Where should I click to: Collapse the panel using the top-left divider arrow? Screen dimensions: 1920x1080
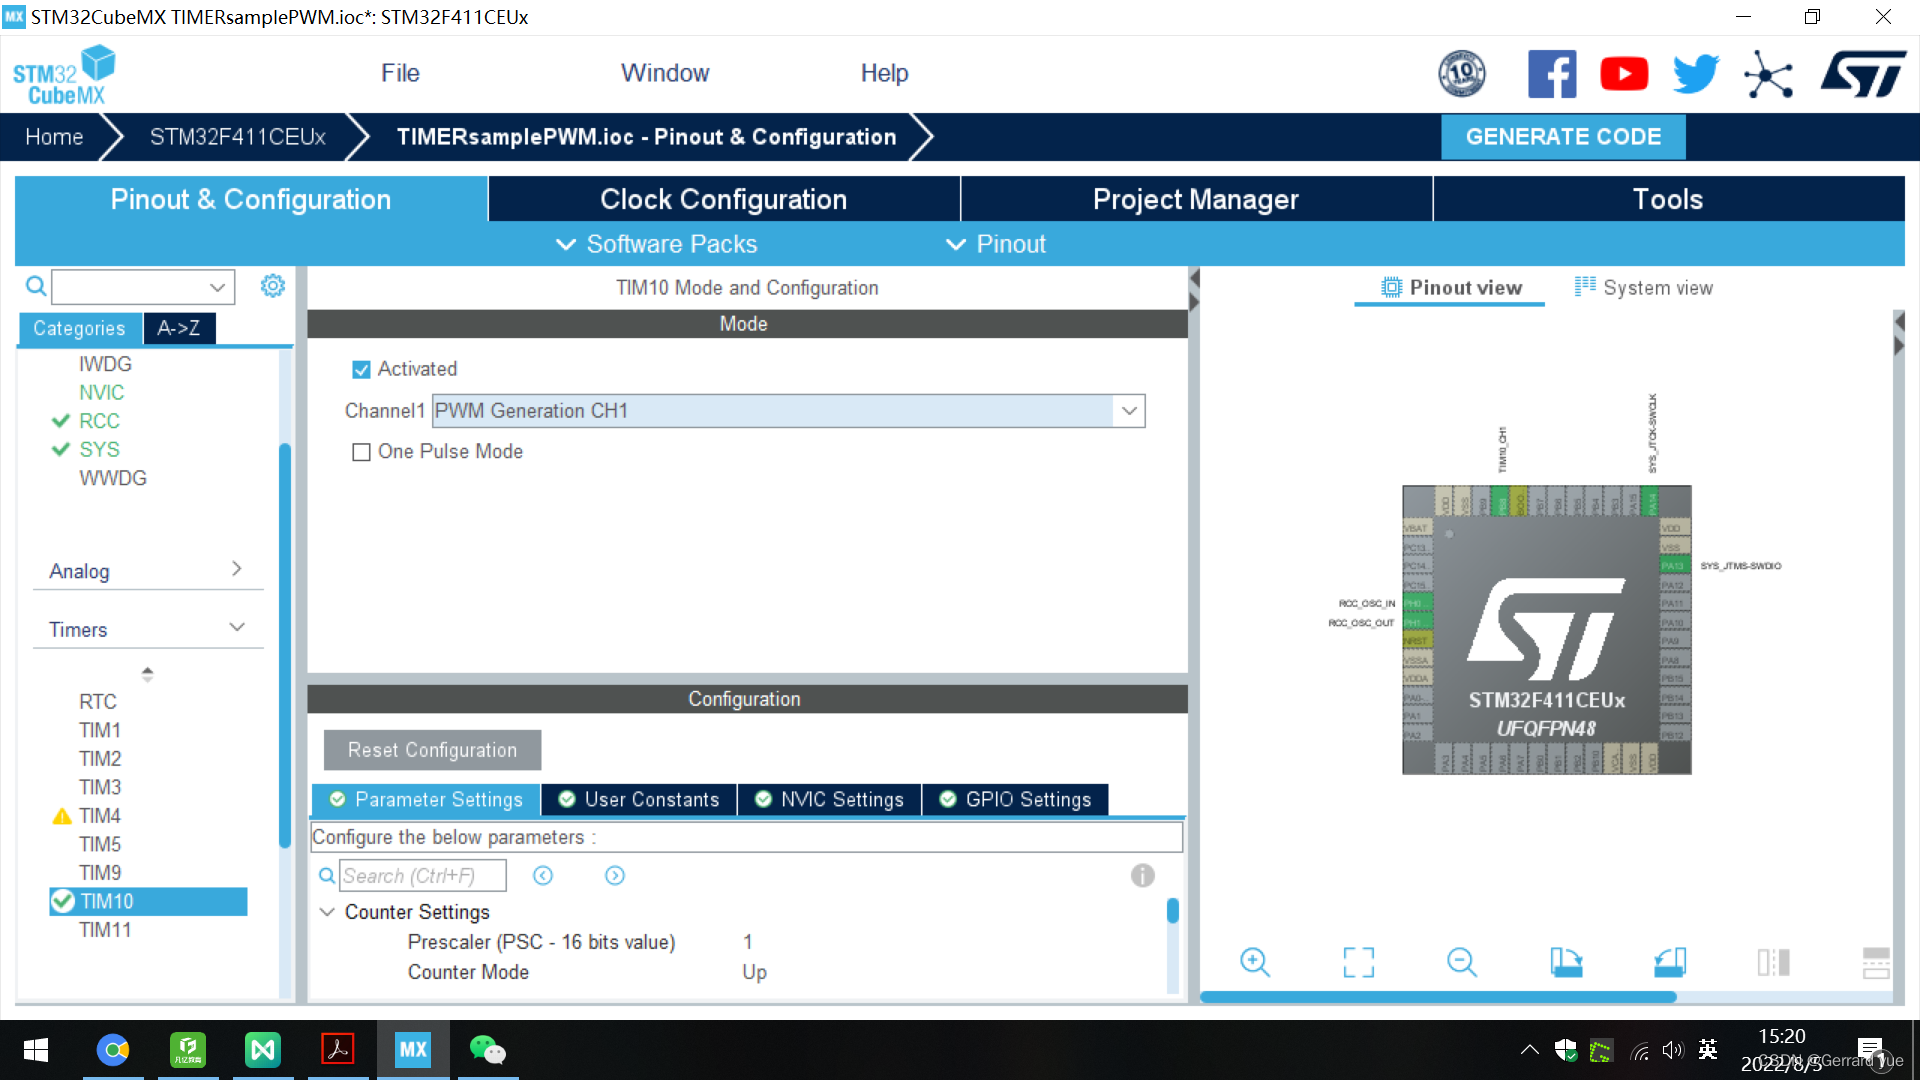click(1194, 277)
